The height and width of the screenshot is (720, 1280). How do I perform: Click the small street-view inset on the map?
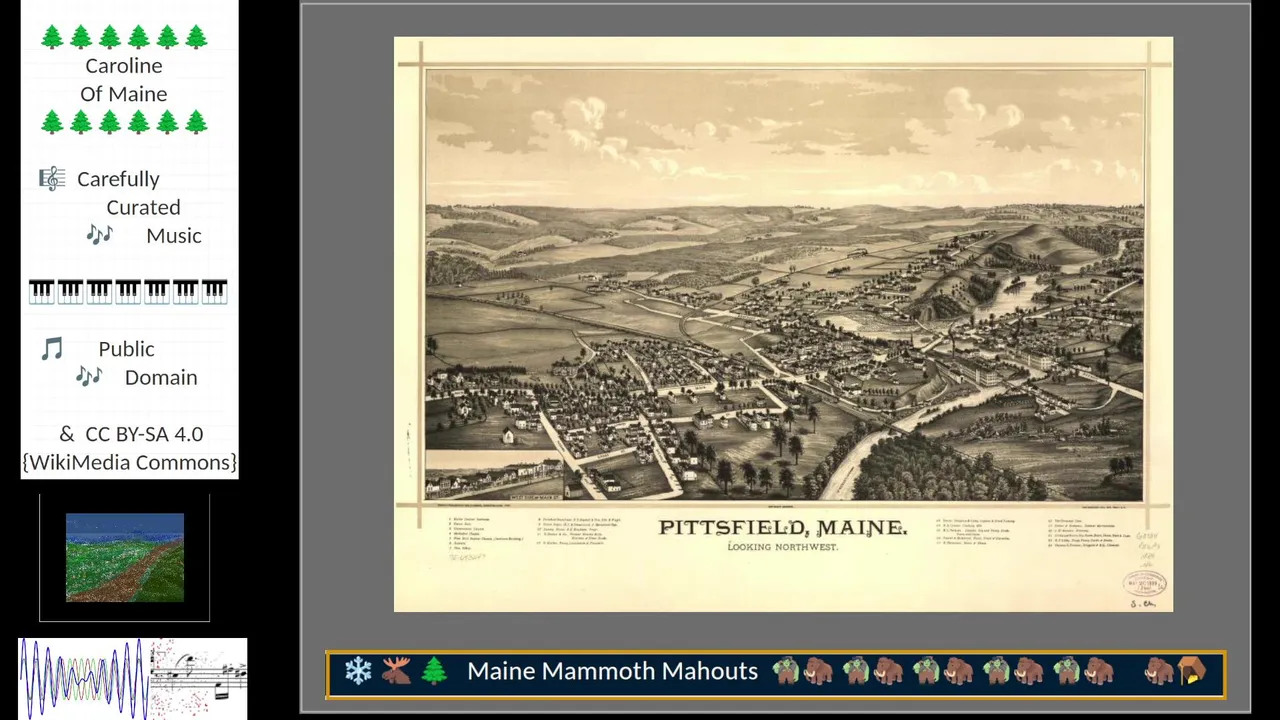click(x=495, y=475)
